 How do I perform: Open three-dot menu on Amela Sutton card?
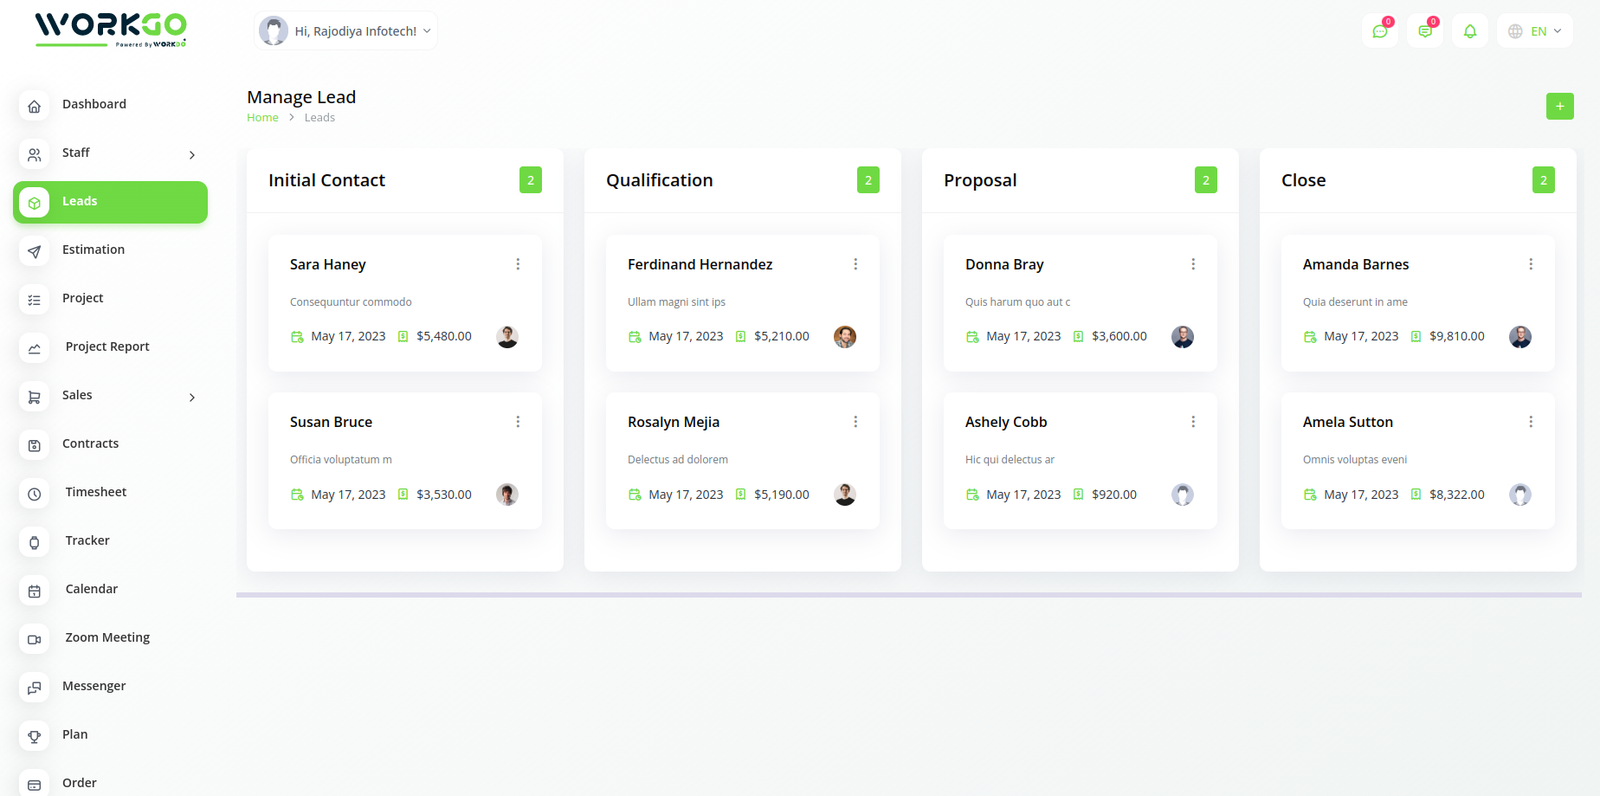point(1530,422)
